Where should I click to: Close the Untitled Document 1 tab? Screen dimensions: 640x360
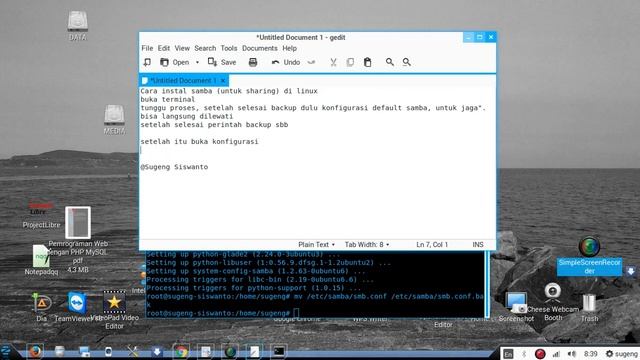pos(223,80)
